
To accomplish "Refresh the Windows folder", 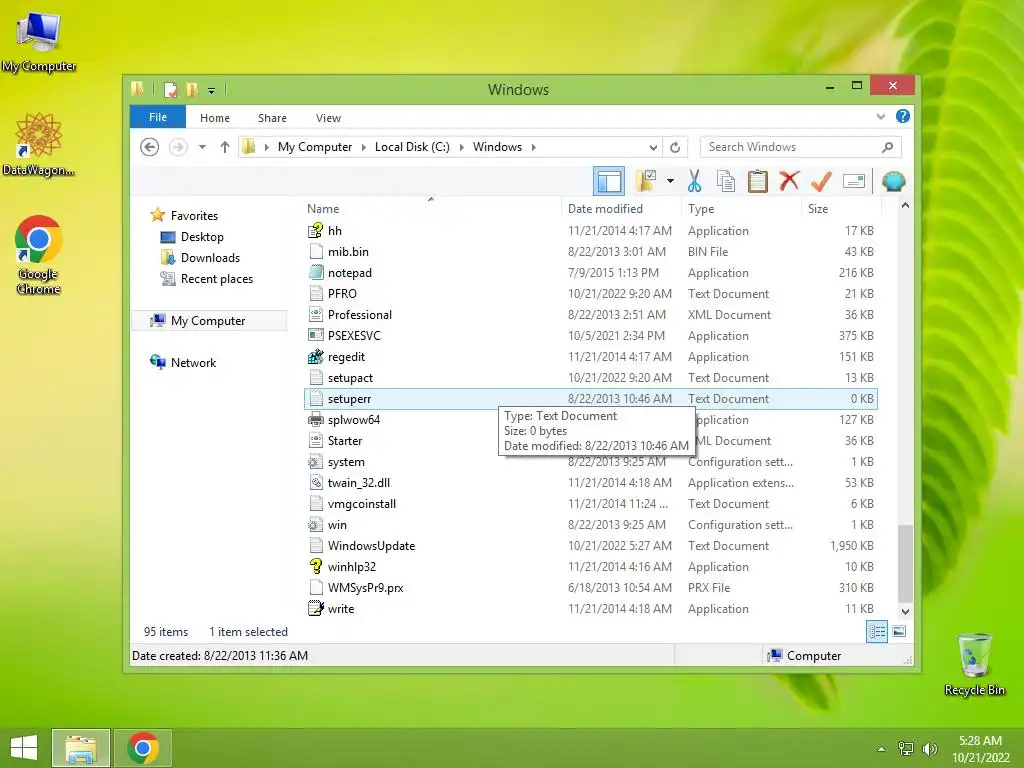I will [x=675, y=147].
